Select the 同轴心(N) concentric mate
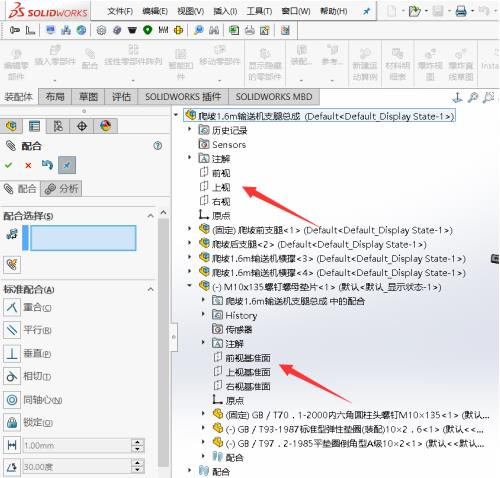This screenshot has height=478, width=500. point(33,399)
